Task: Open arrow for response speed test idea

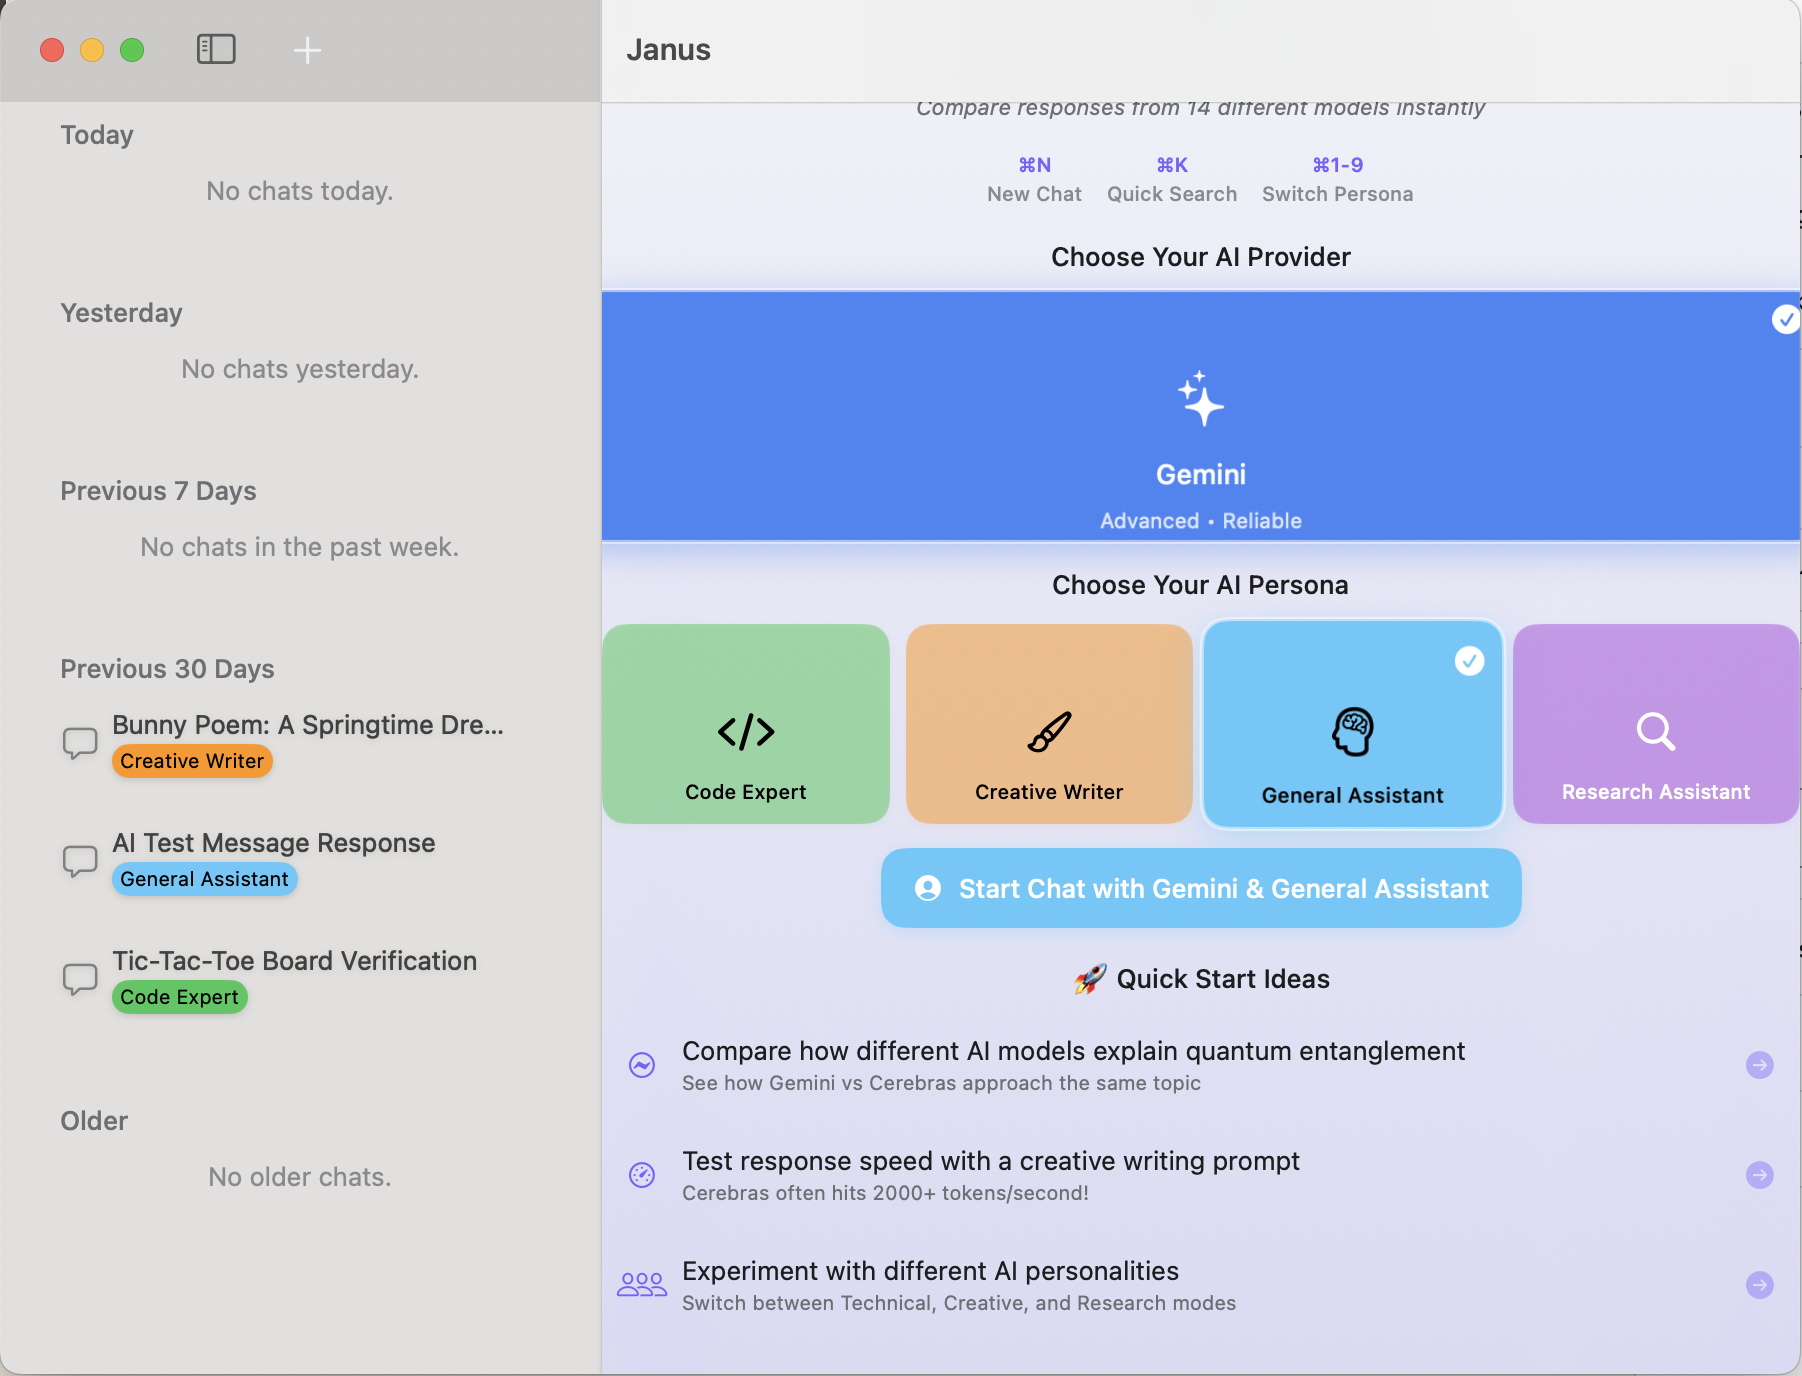Action: tap(1759, 1175)
